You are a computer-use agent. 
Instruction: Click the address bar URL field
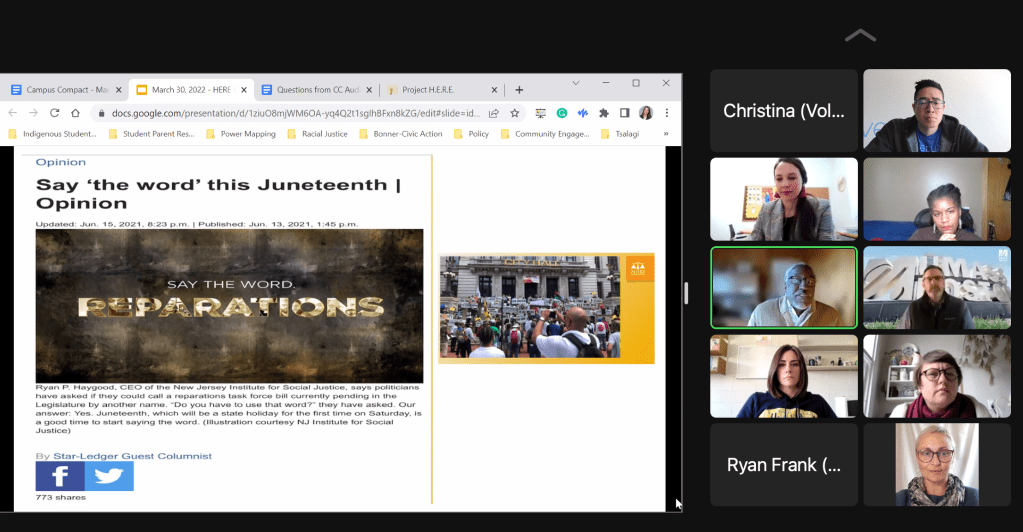tap(290, 113)
